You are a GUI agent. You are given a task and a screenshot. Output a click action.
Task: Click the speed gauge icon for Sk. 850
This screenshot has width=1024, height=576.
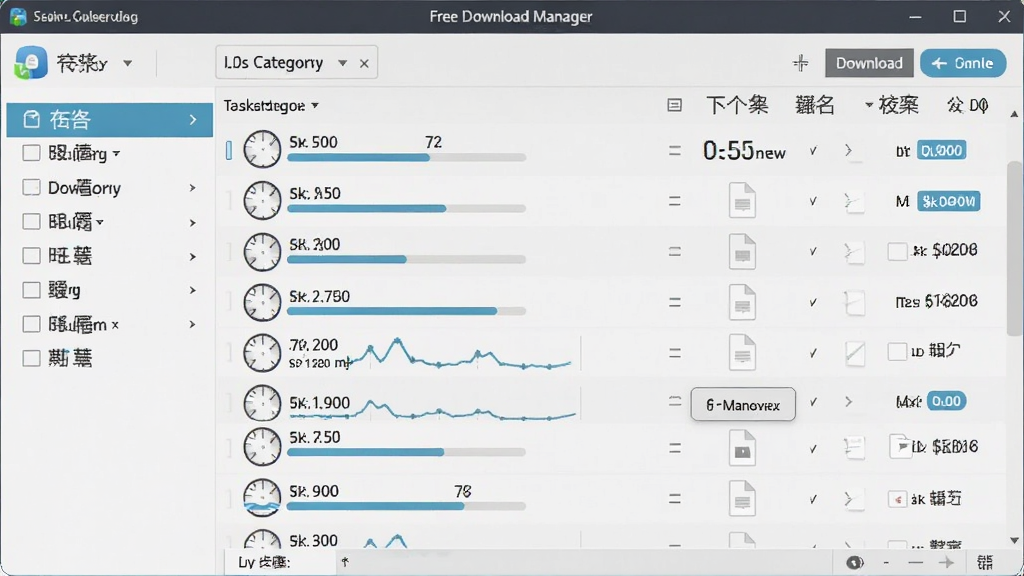[262, 200]
